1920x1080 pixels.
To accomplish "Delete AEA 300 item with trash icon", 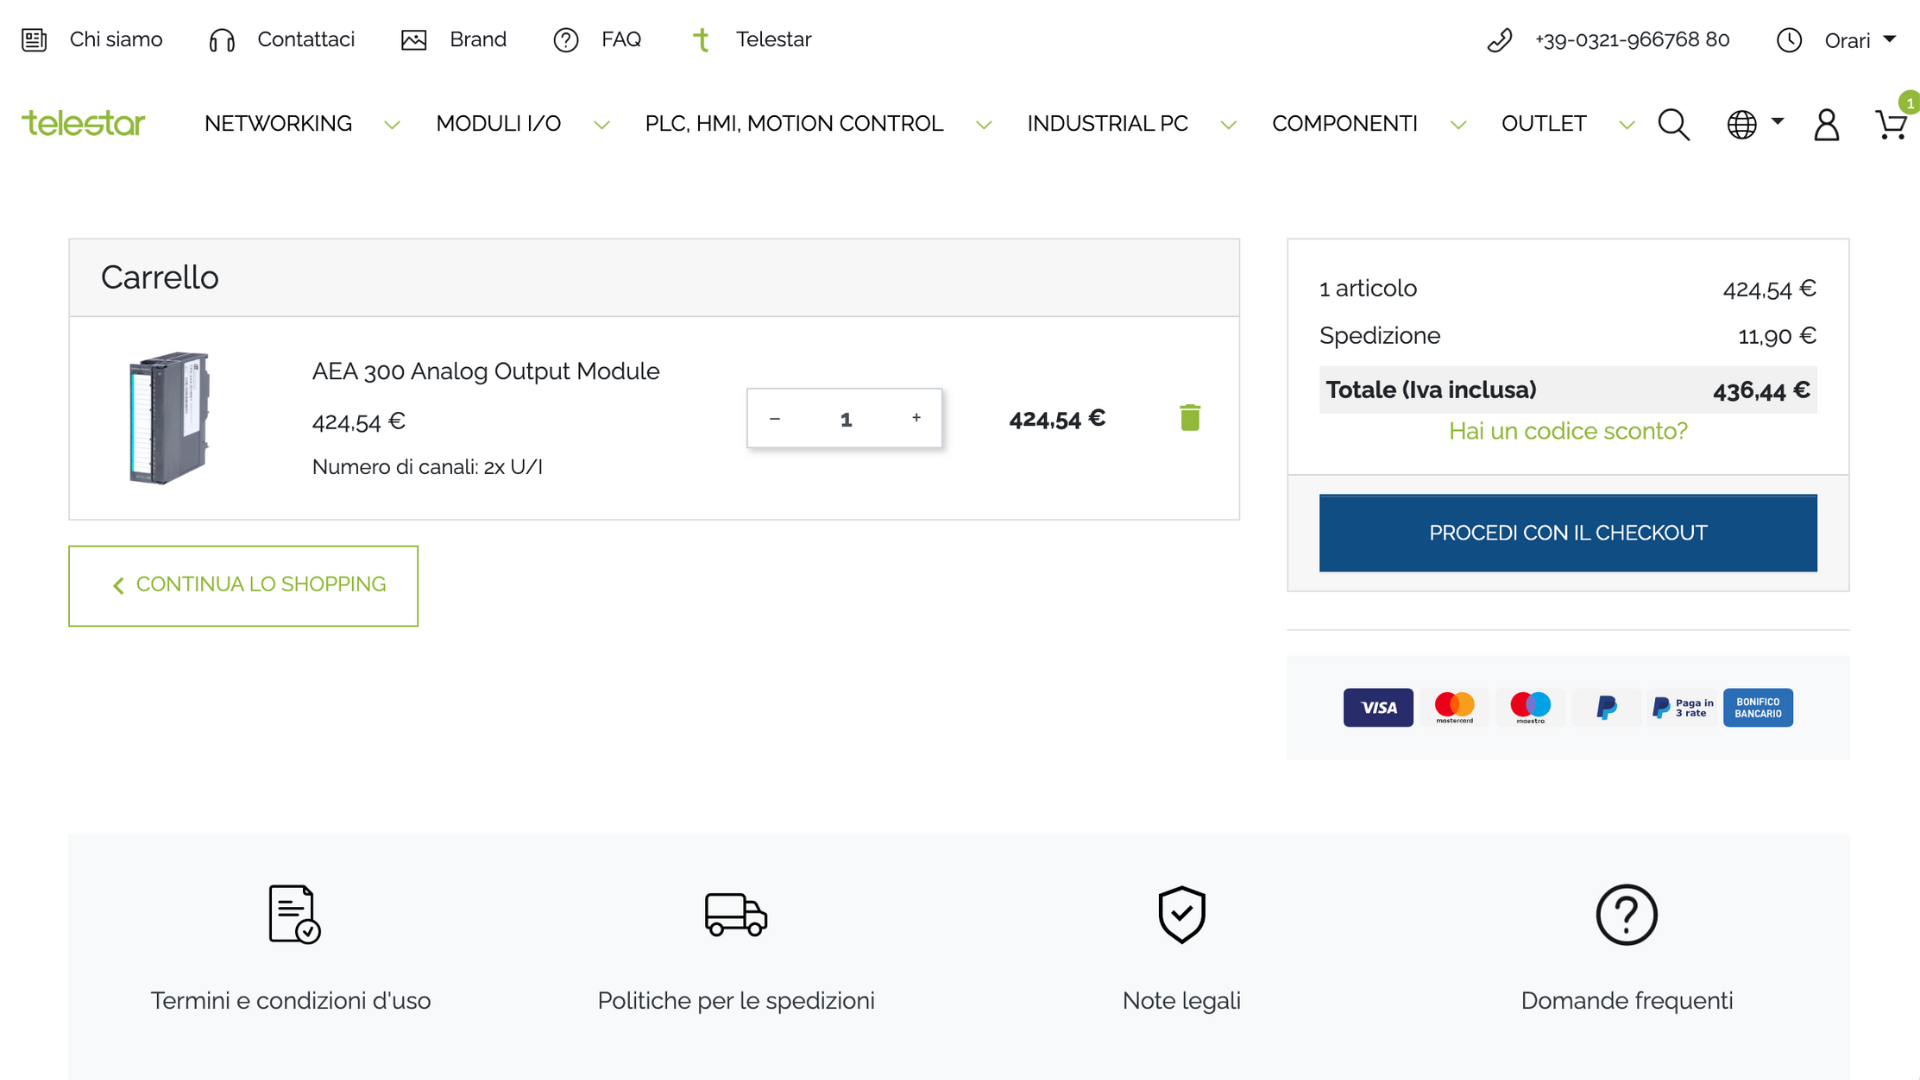I will [x=1189, y=418].
